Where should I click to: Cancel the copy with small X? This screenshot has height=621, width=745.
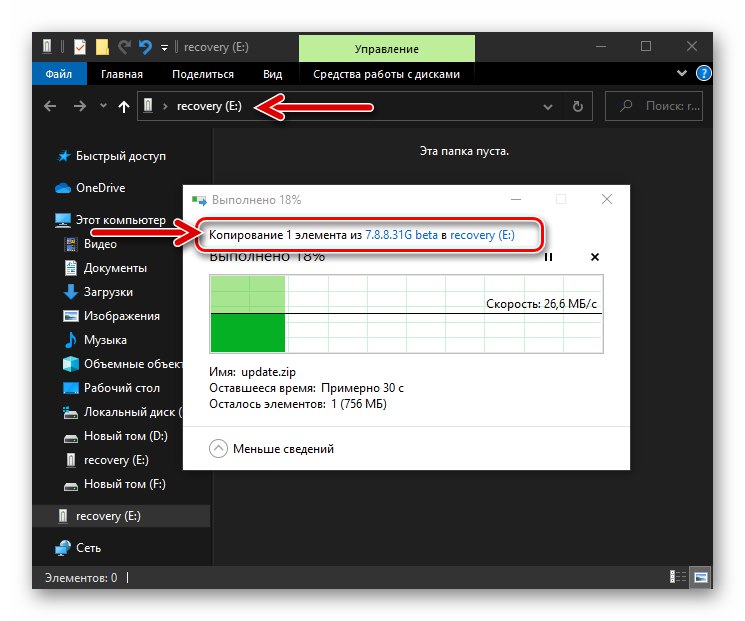(594, 257)
